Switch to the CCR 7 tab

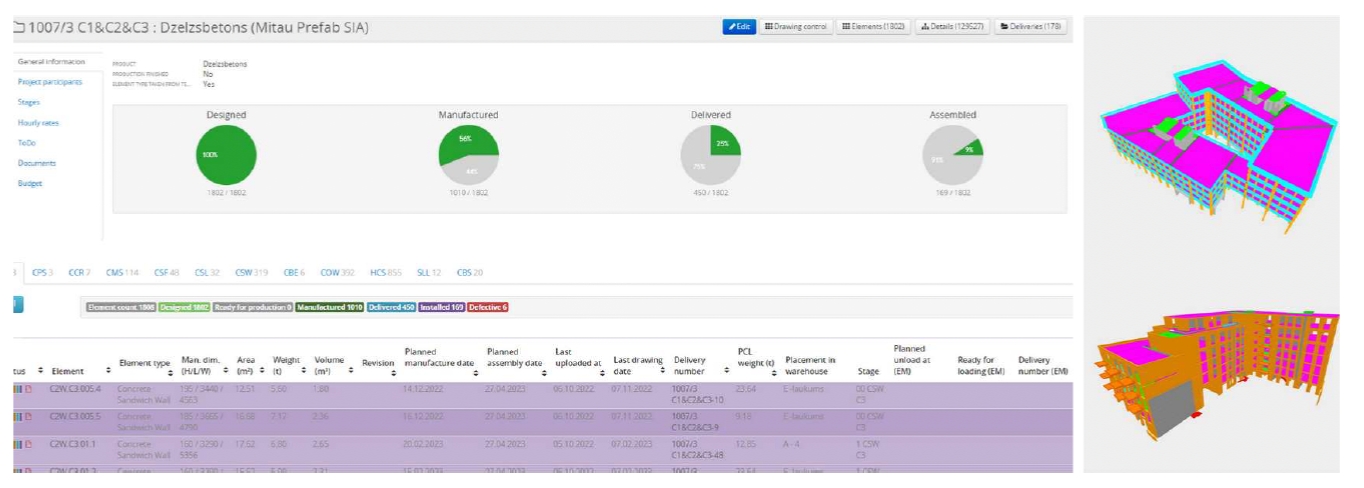point(79,272)
